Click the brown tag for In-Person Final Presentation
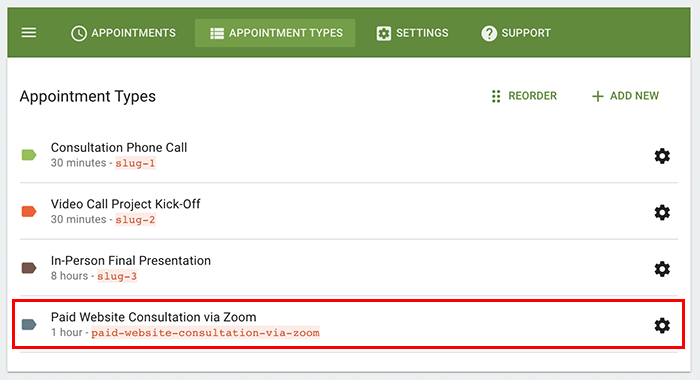Image resolution: width=700 pixels, height=380 pixels. coord(29,268)
